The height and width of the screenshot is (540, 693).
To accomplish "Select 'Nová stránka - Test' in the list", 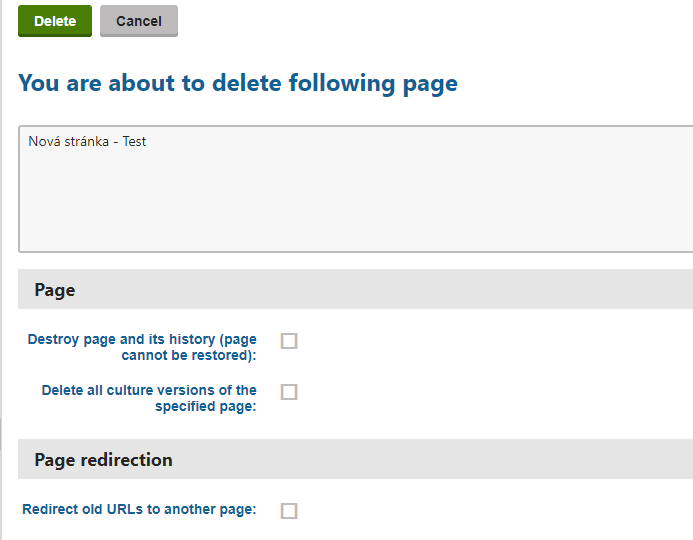I will (87, 142).
